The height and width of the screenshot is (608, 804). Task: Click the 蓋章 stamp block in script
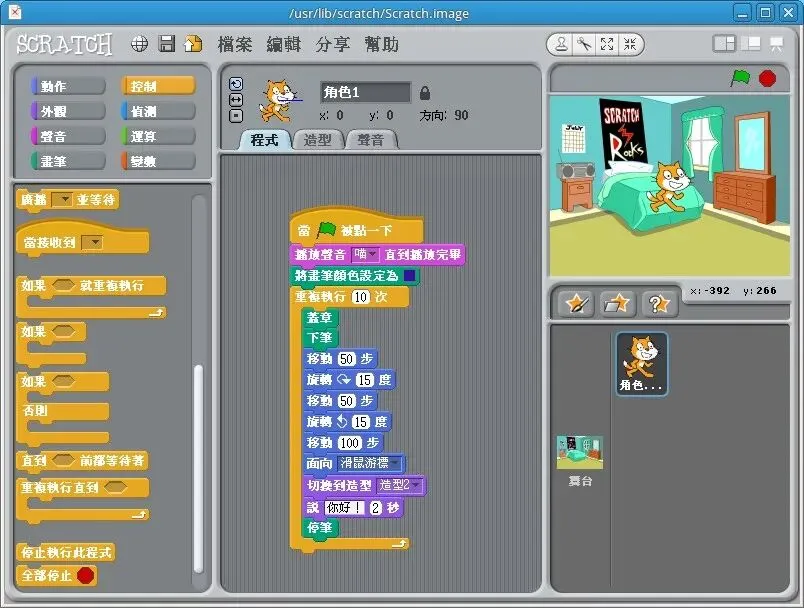click(320, 318)
